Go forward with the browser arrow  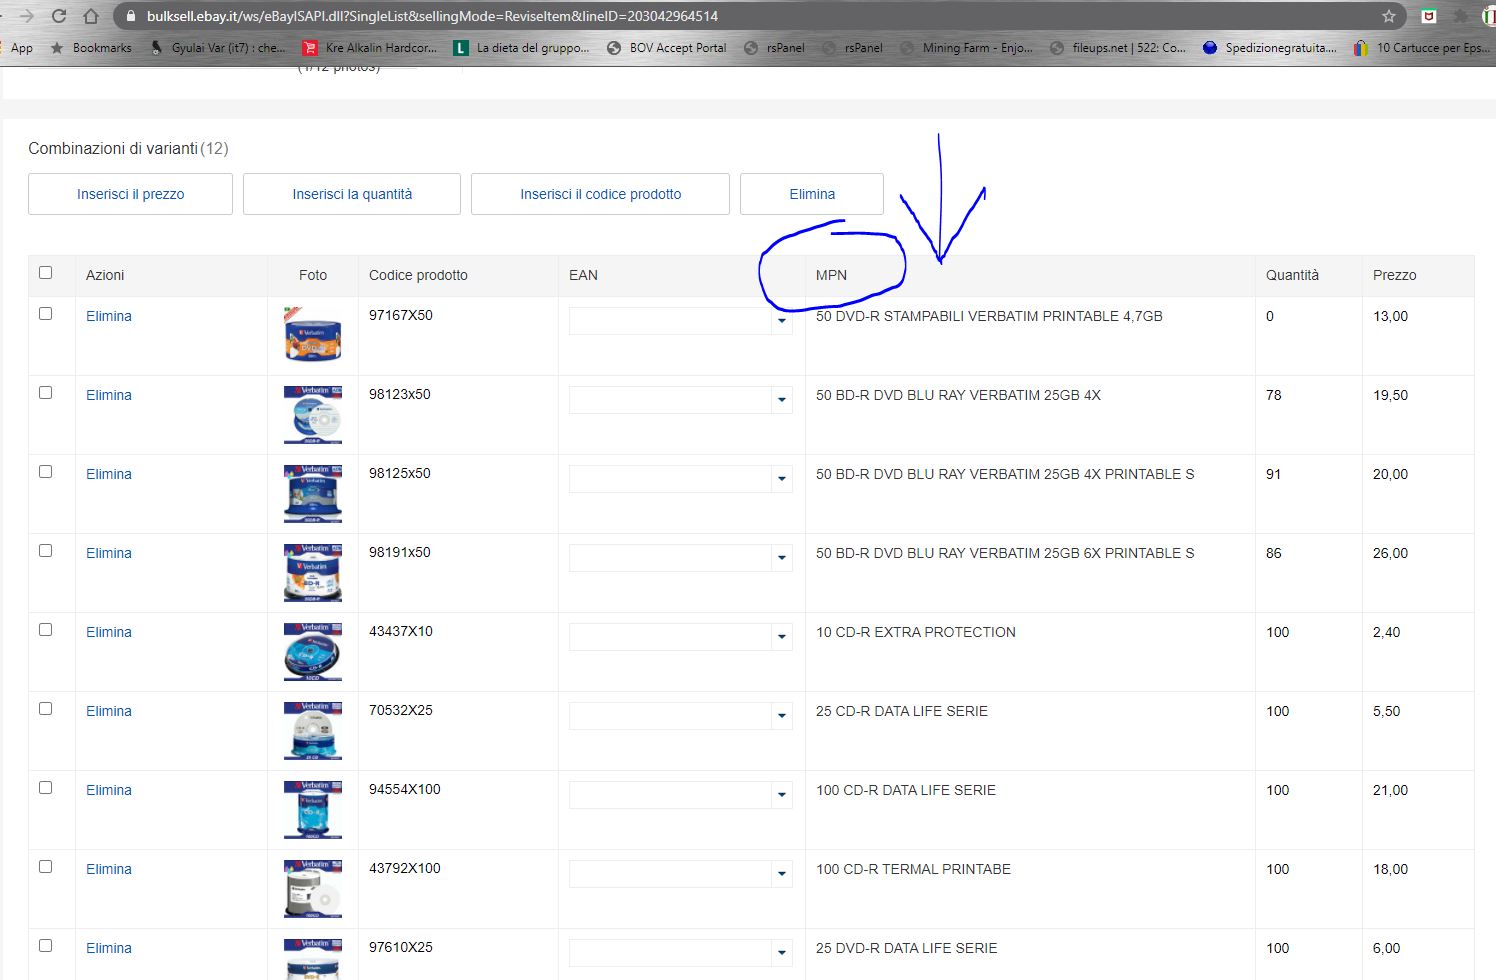pyautogui.click(x=27, y=16)
